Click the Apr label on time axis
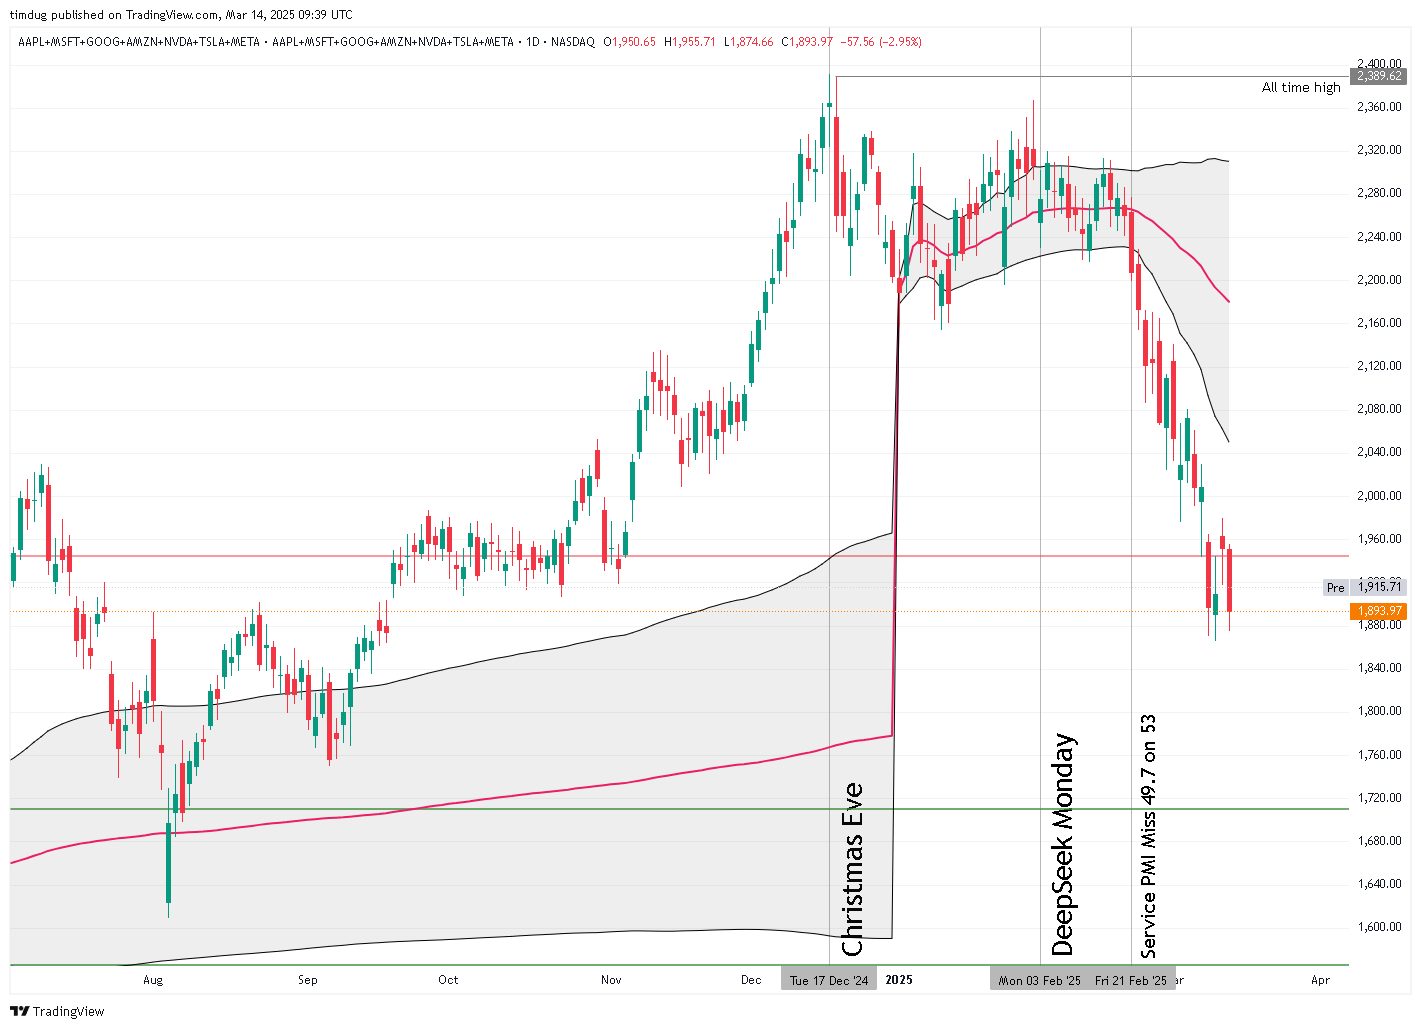 1320,980
